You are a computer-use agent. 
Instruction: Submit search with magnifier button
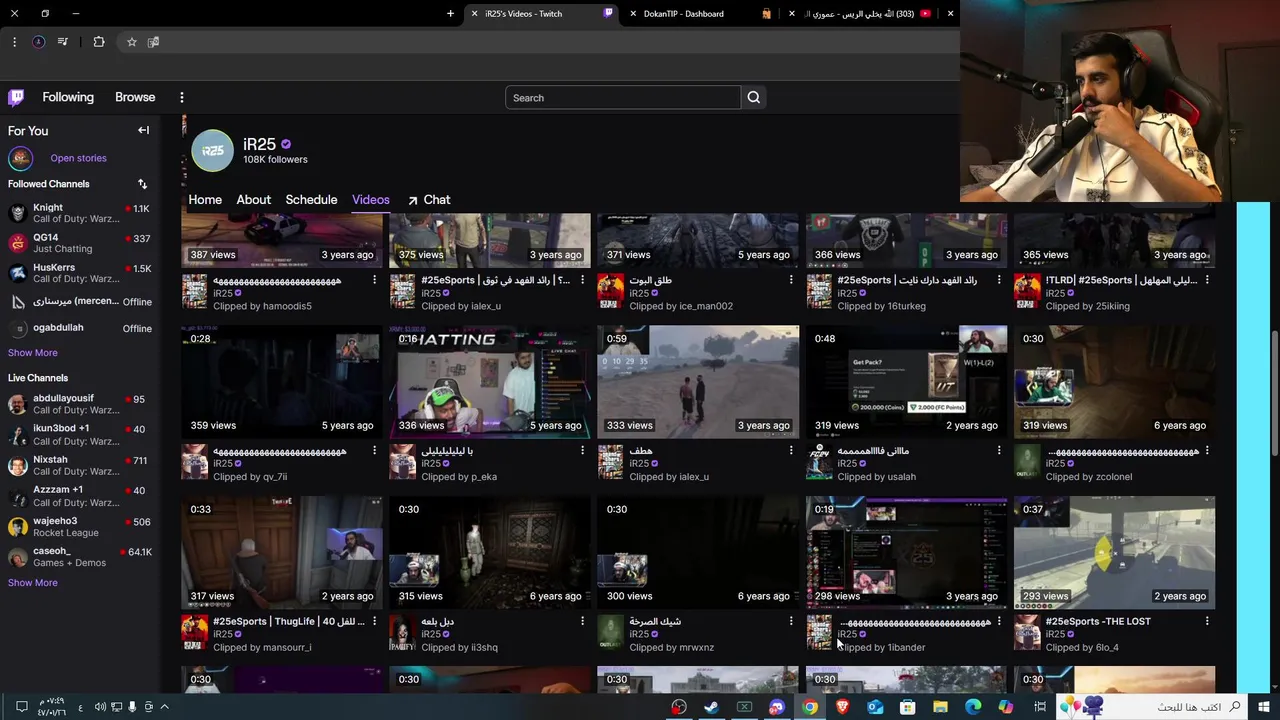754,97
